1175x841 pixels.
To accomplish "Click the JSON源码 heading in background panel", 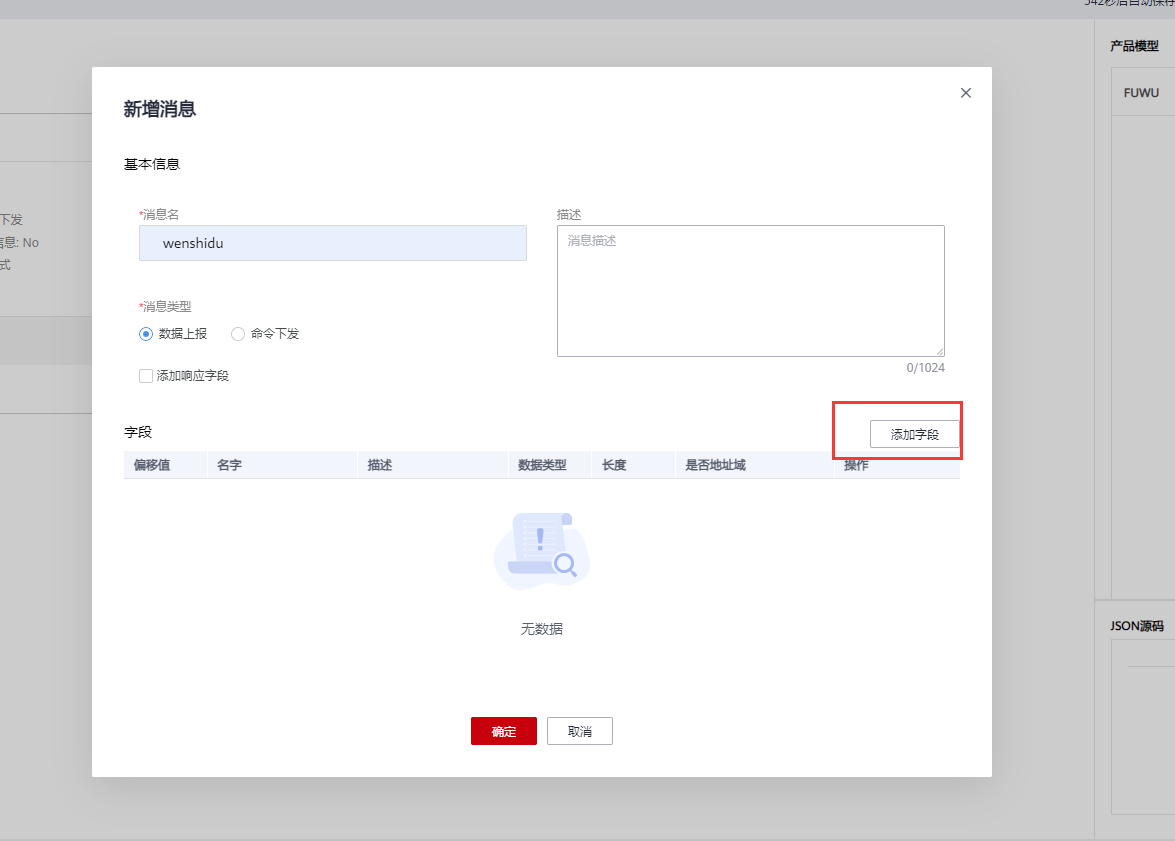I will coord(1137,626).
